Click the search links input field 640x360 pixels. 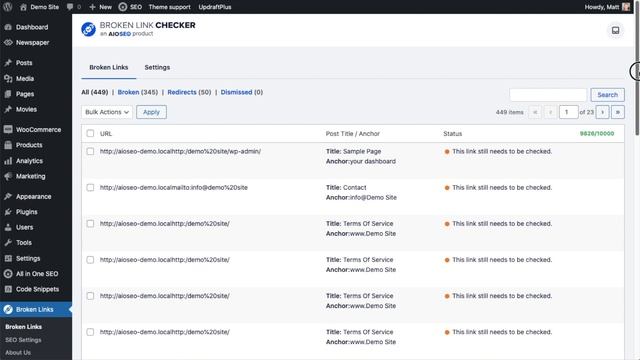548,95
